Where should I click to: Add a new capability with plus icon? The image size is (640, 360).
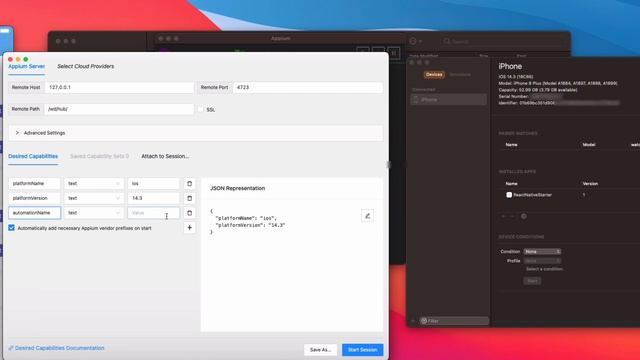tap(189, 228)
